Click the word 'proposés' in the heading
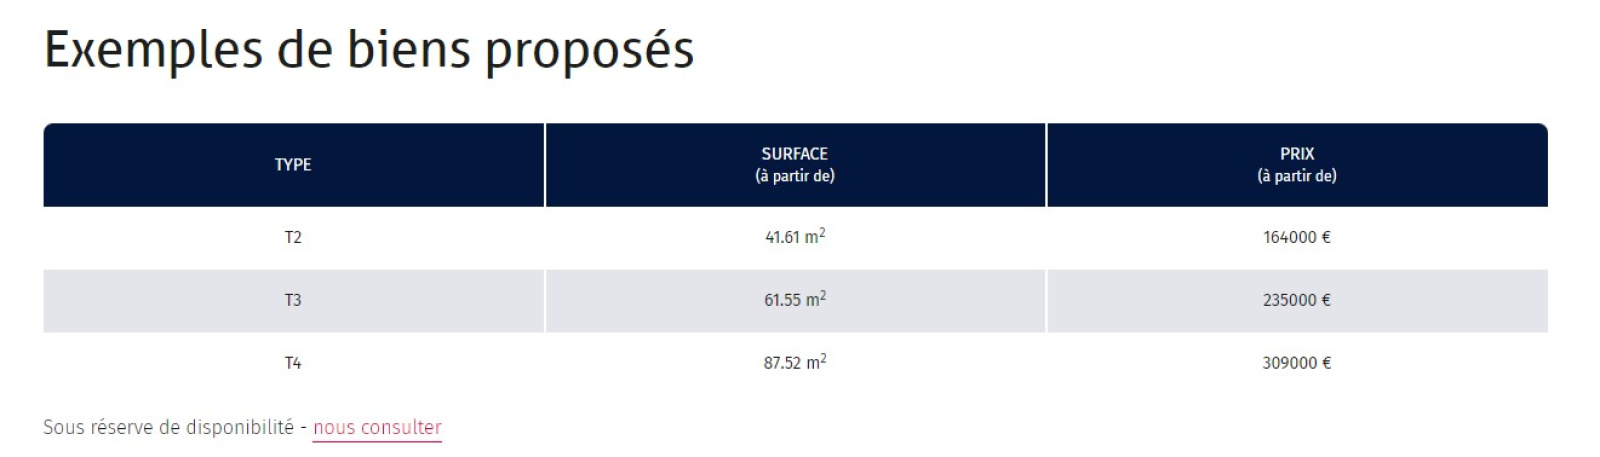 (x=589, y=50)
